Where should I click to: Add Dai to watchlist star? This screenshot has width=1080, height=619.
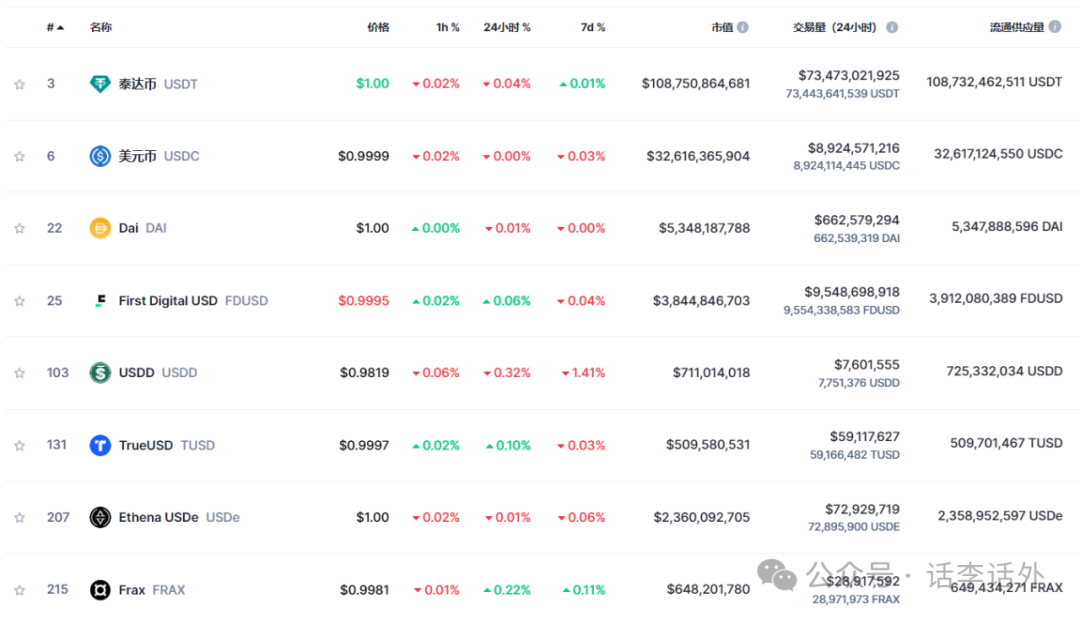click(19, 229)
